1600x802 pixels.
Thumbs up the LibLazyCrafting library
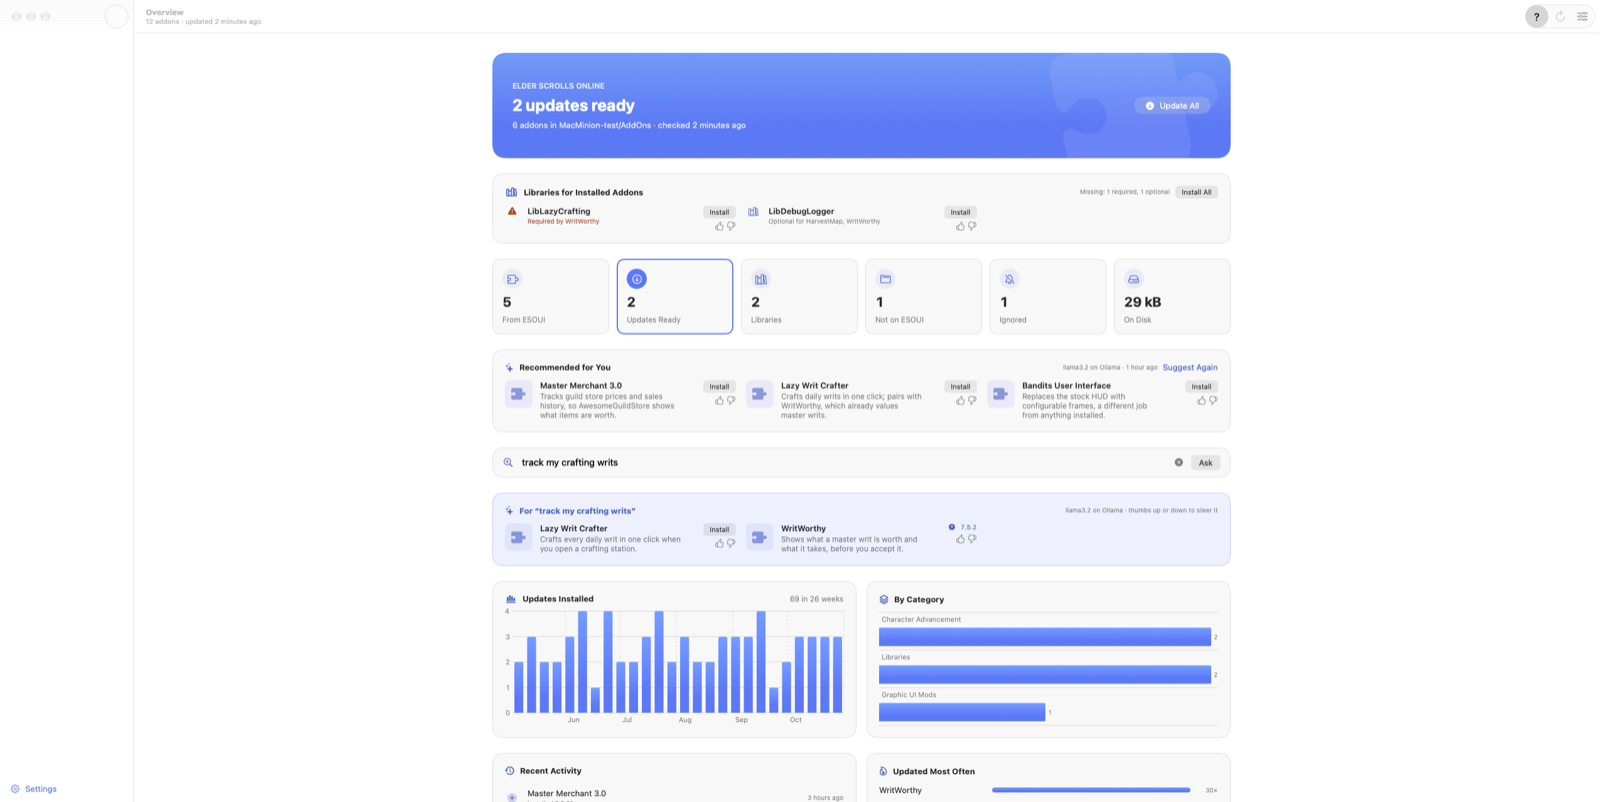tap(719, 226)
